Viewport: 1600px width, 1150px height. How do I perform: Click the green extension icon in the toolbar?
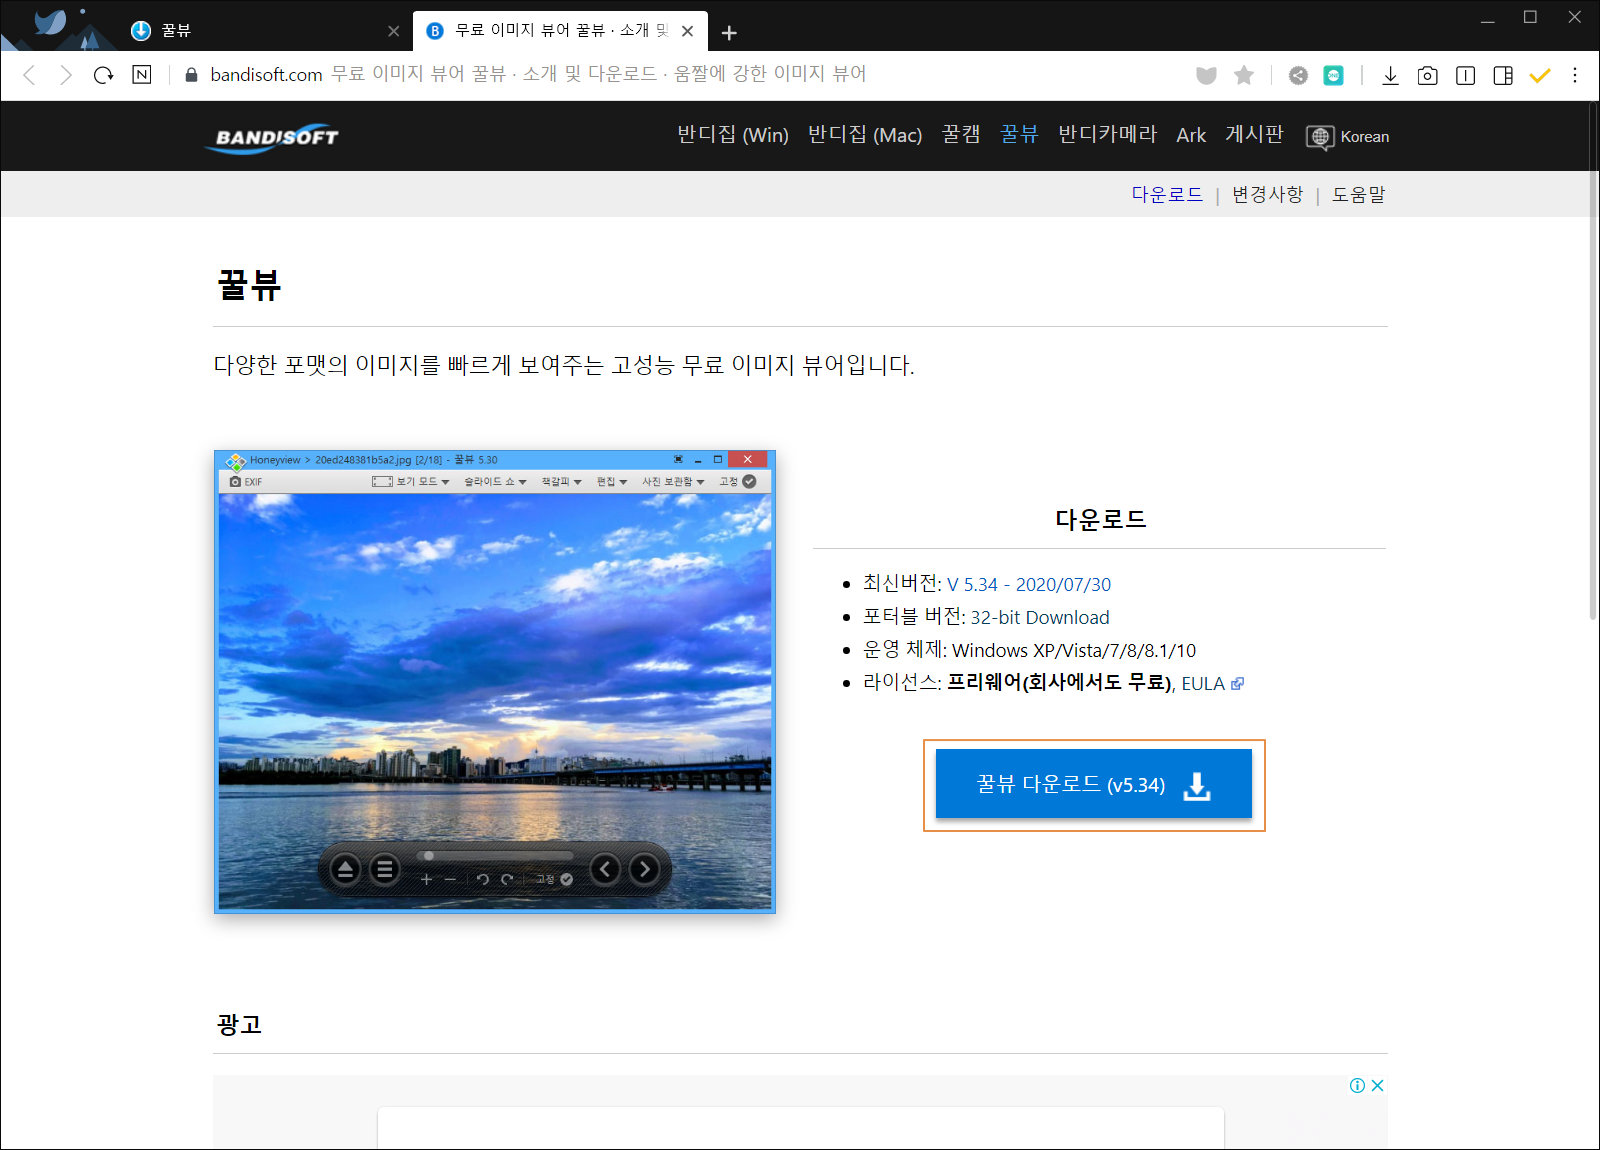(x=1334, y=75)
